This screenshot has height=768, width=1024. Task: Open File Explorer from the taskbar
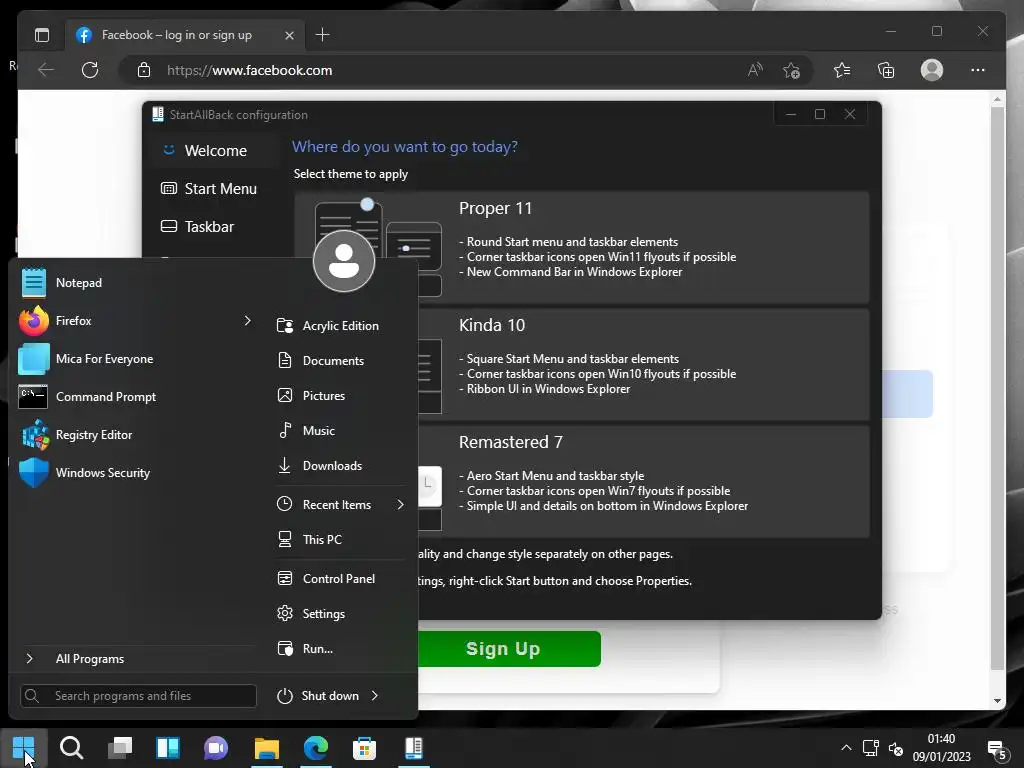266,748
